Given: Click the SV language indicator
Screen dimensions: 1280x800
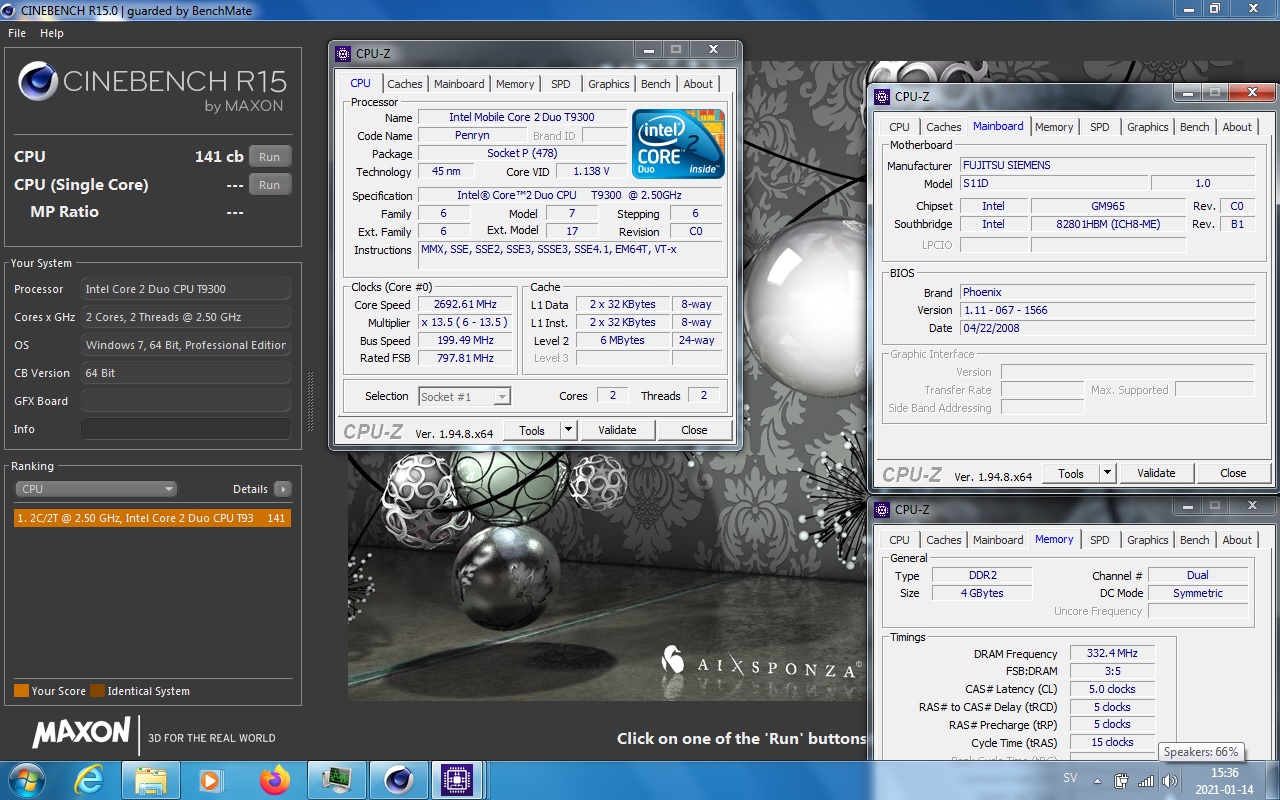Looking at the screenshot, I should (x=1070, y=778).
